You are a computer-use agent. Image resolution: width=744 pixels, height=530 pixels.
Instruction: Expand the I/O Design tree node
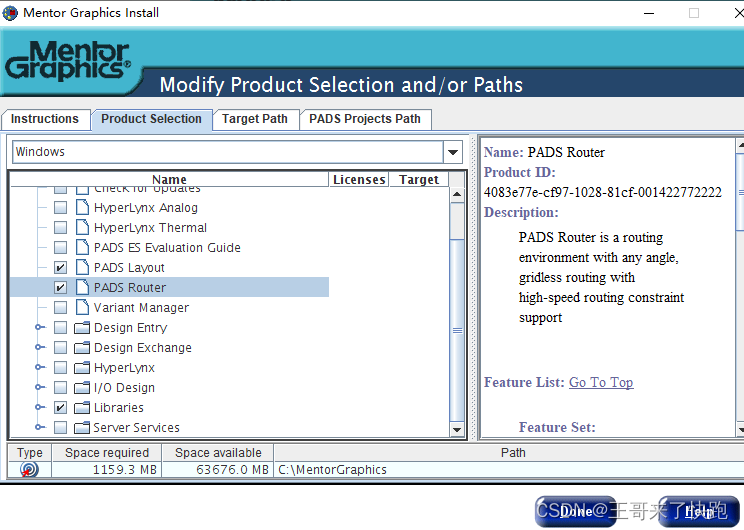[40, 387]
